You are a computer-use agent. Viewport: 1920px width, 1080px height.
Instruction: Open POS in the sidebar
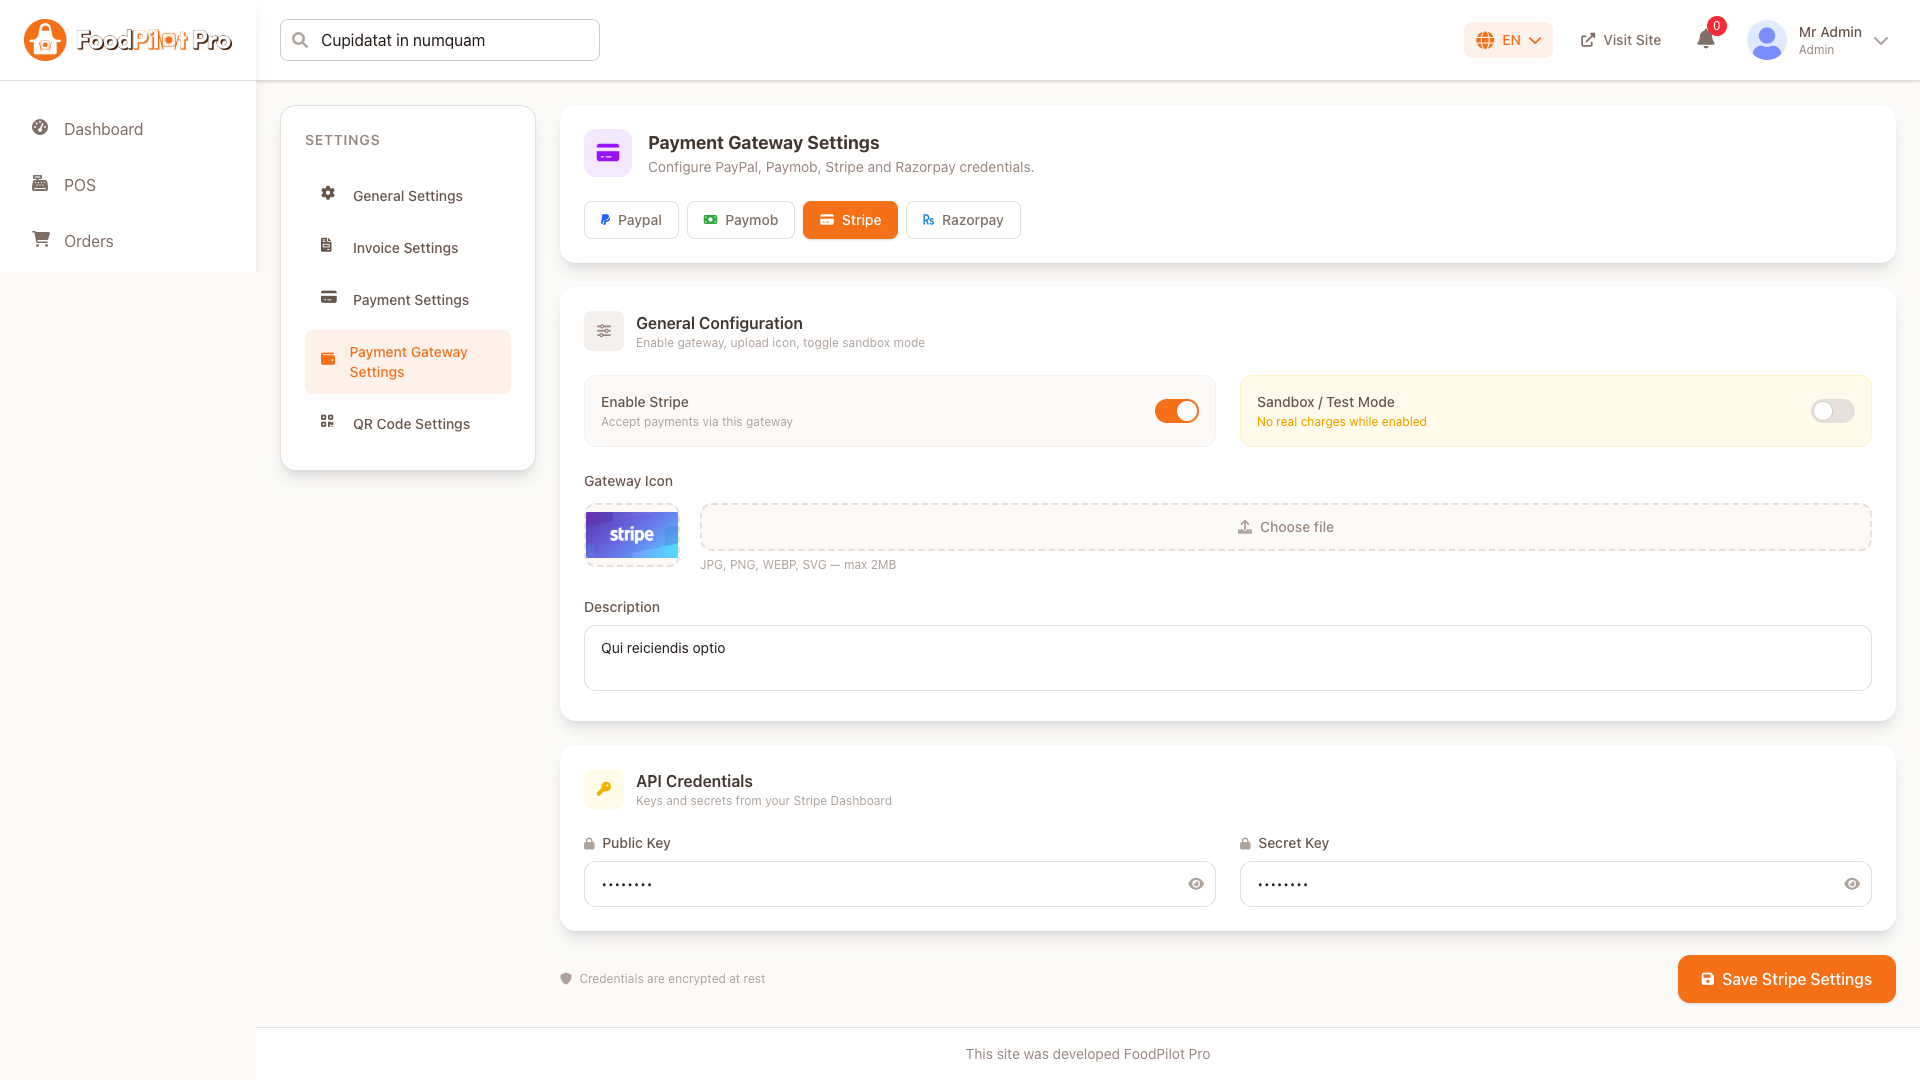tap(128, 185)
